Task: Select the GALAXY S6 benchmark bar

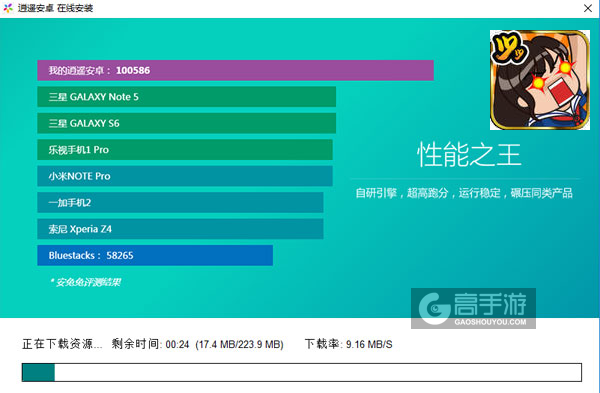Action: [x=187, y=123]
